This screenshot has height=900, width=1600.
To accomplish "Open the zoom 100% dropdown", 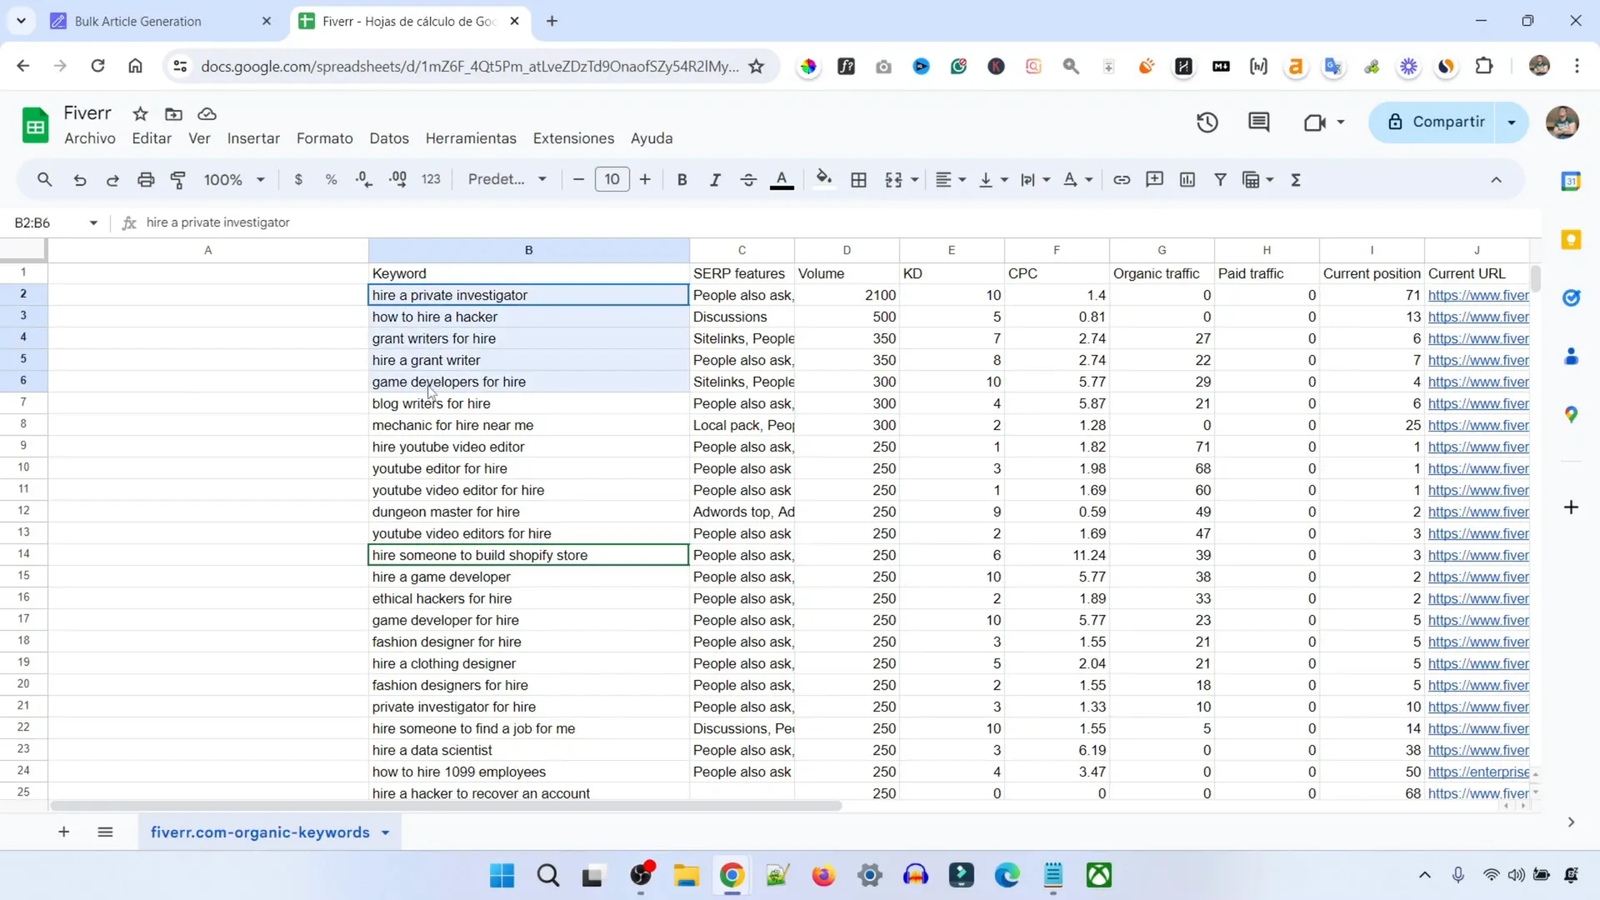I will (x=234, y=180).
